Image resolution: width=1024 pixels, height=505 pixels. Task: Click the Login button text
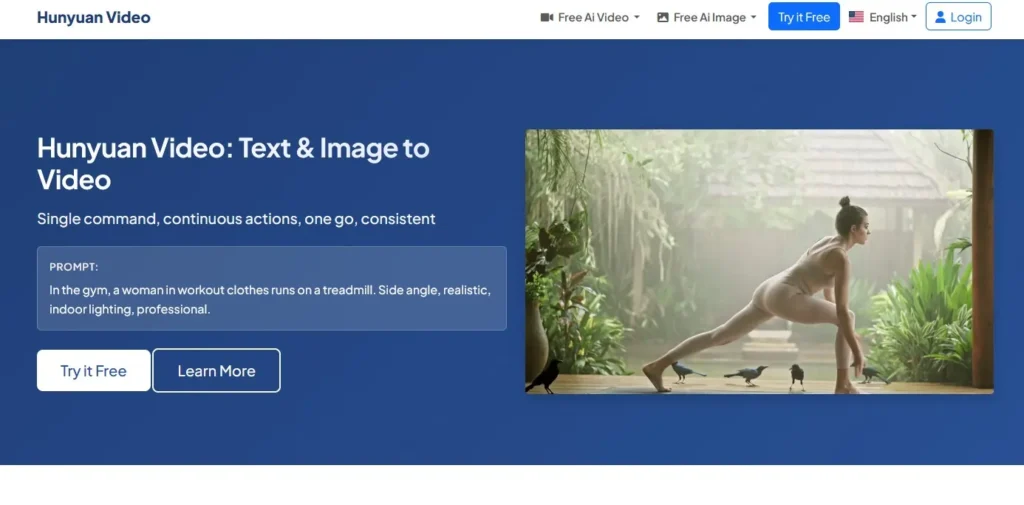tap(966, 18)
